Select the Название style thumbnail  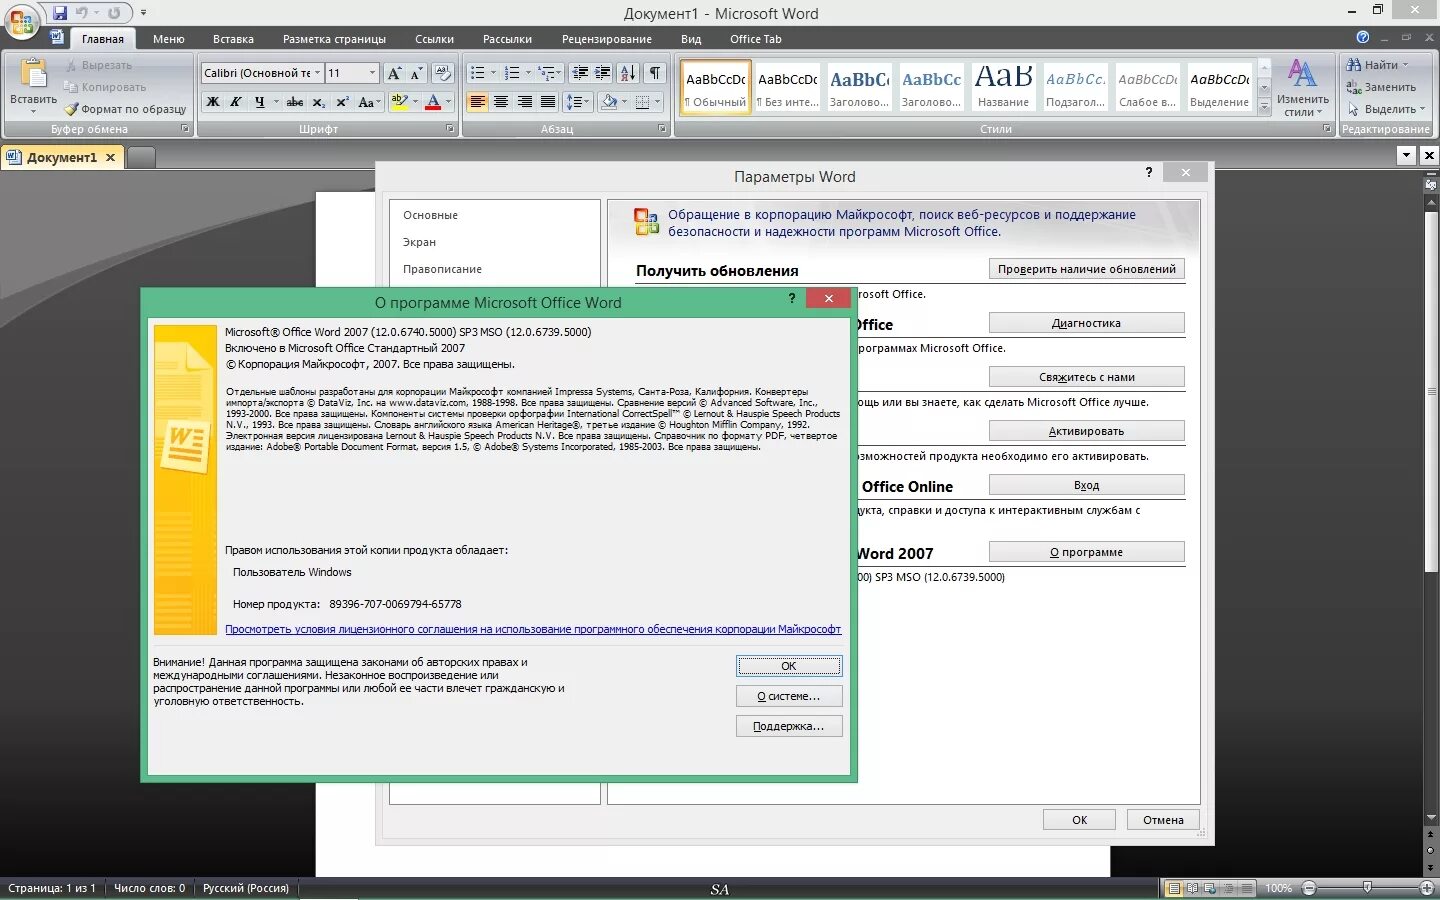[1003, 86]
